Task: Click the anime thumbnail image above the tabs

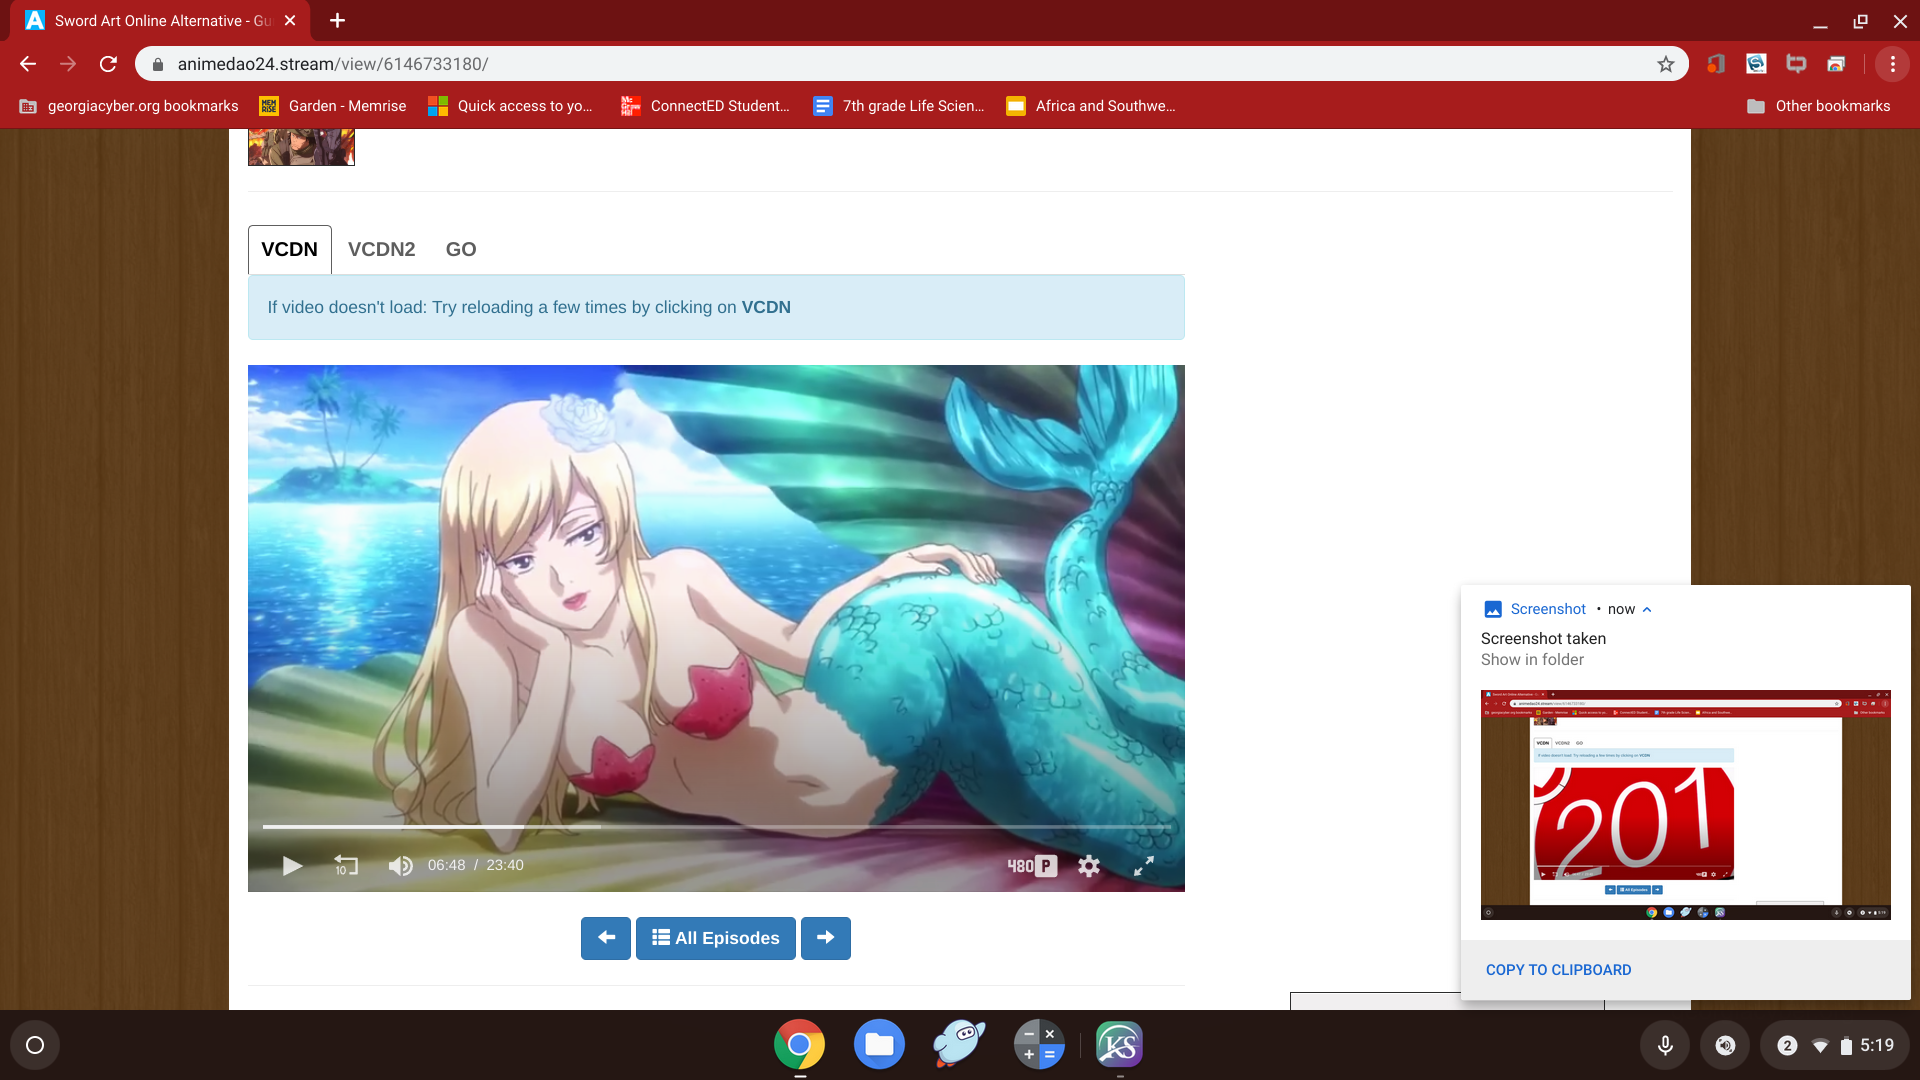Action: 301,147
